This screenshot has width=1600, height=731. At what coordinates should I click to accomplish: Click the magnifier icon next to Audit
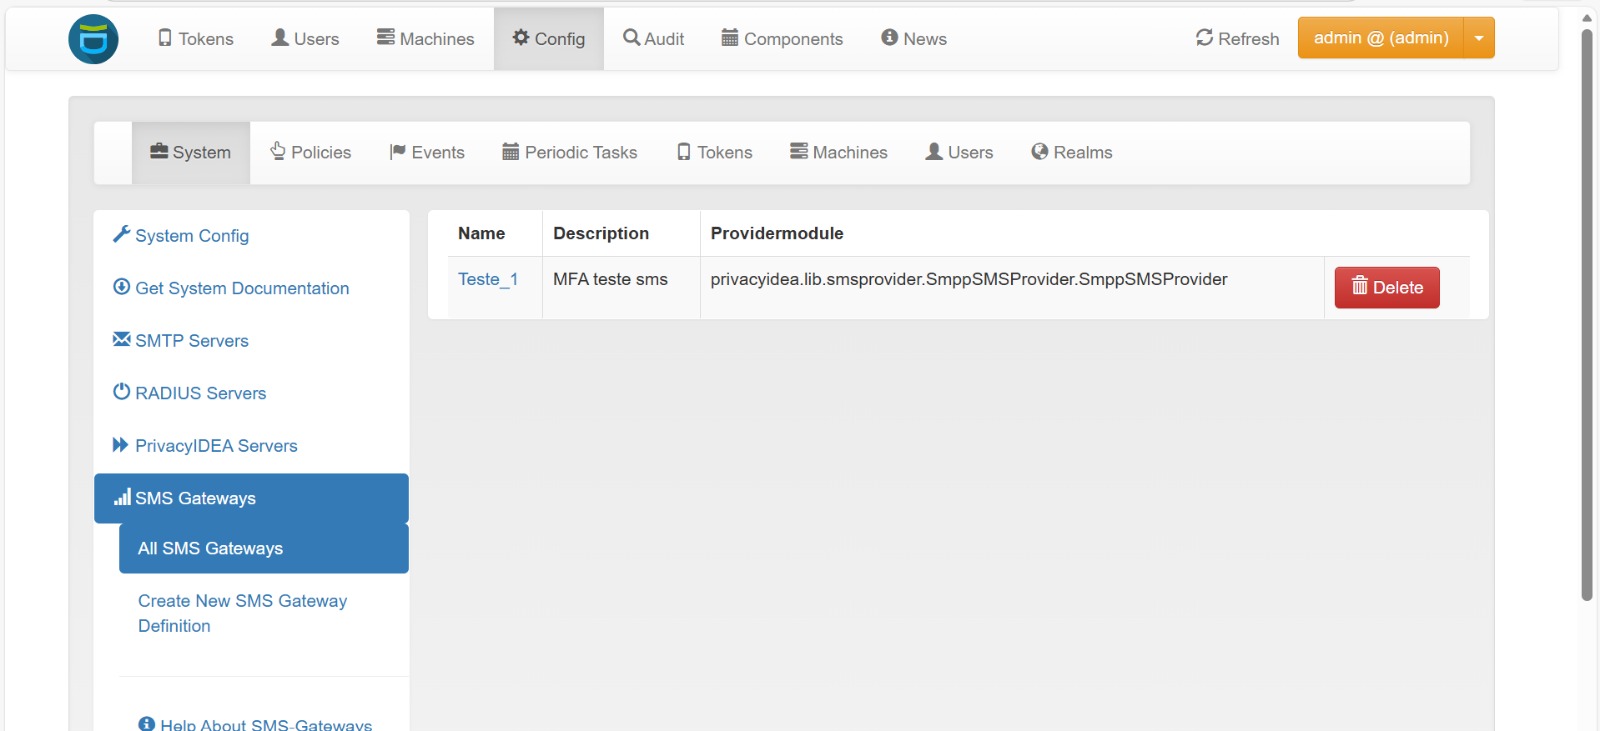[x=631, y=38]
